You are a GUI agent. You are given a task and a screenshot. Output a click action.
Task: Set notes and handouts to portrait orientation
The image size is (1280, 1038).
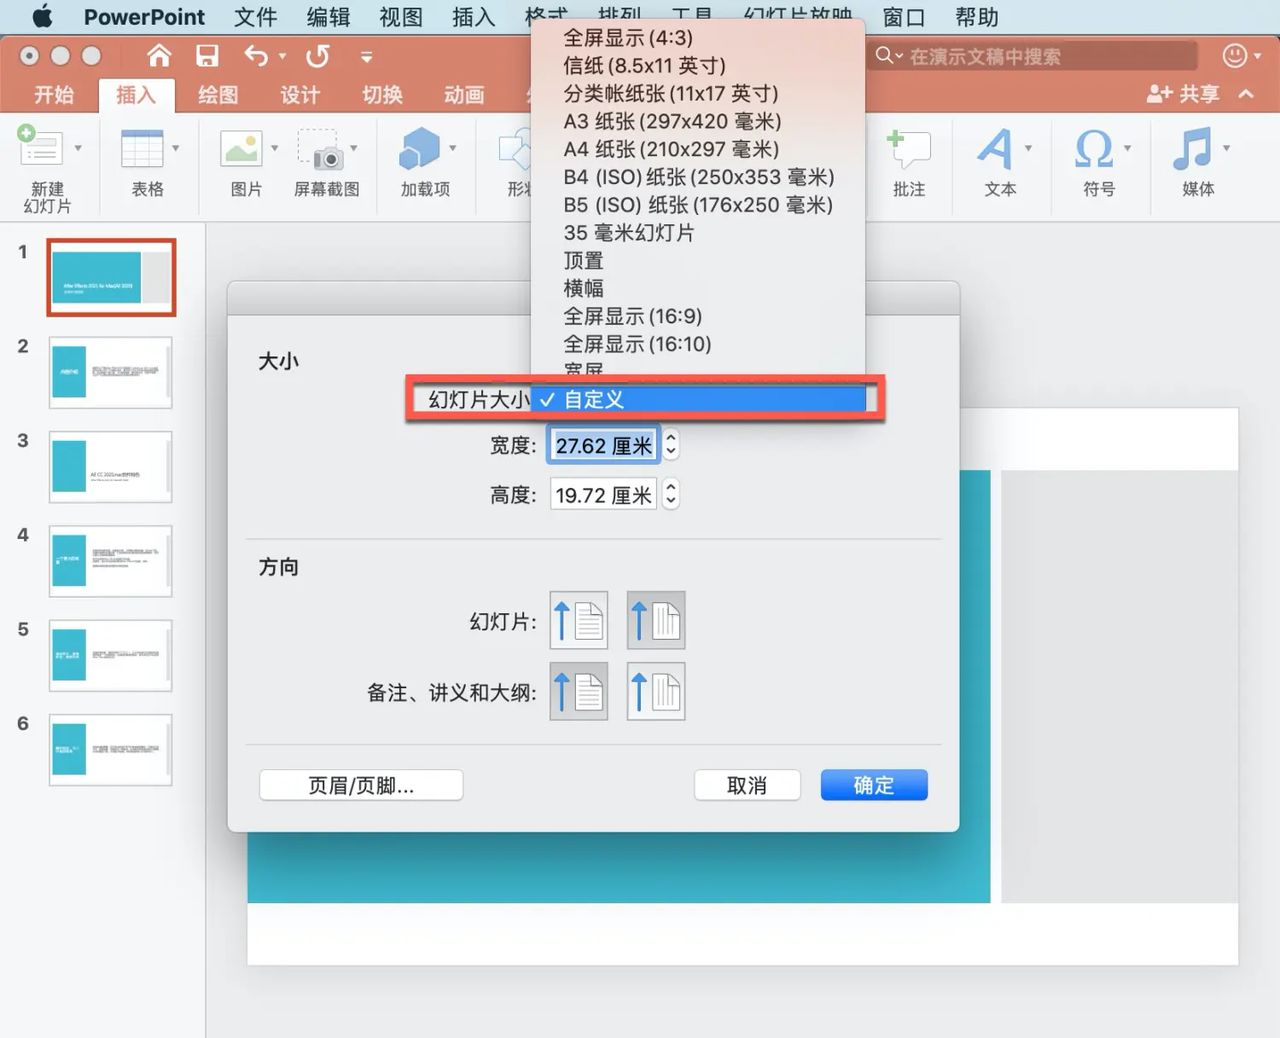pyautogui.click(x=578, y=692)
